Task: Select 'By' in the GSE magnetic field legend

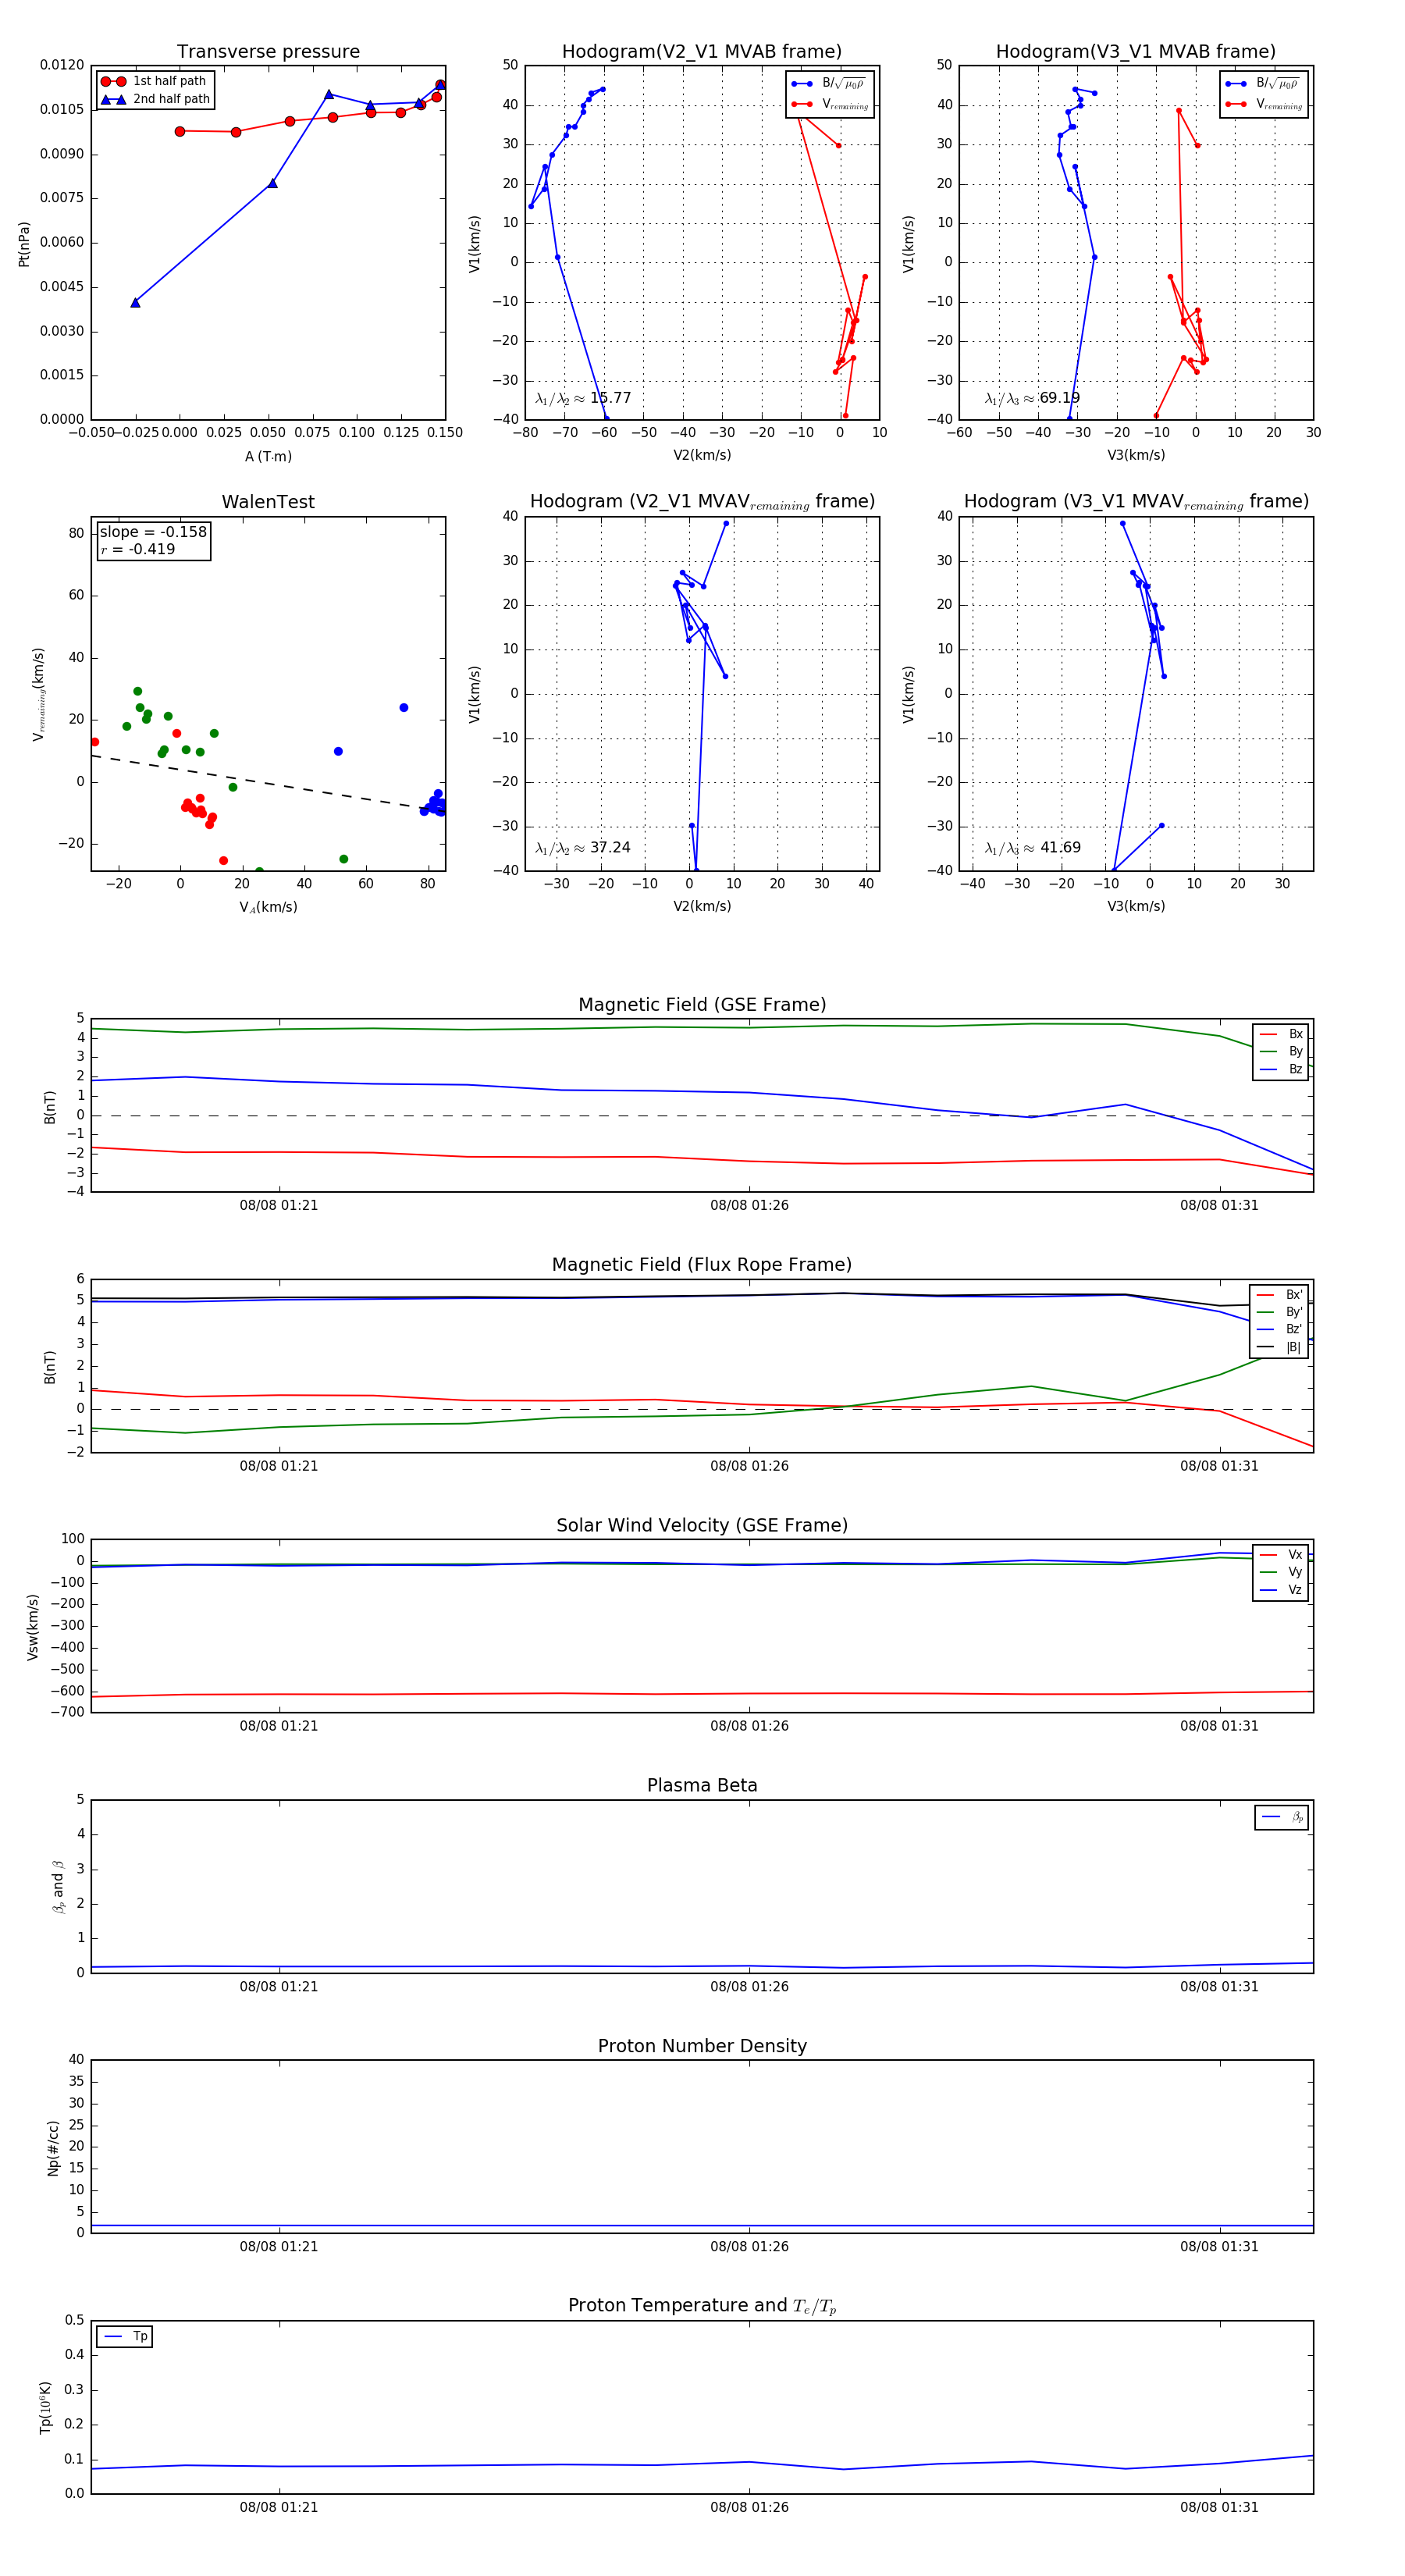Action: [x=1281, y=1052]
